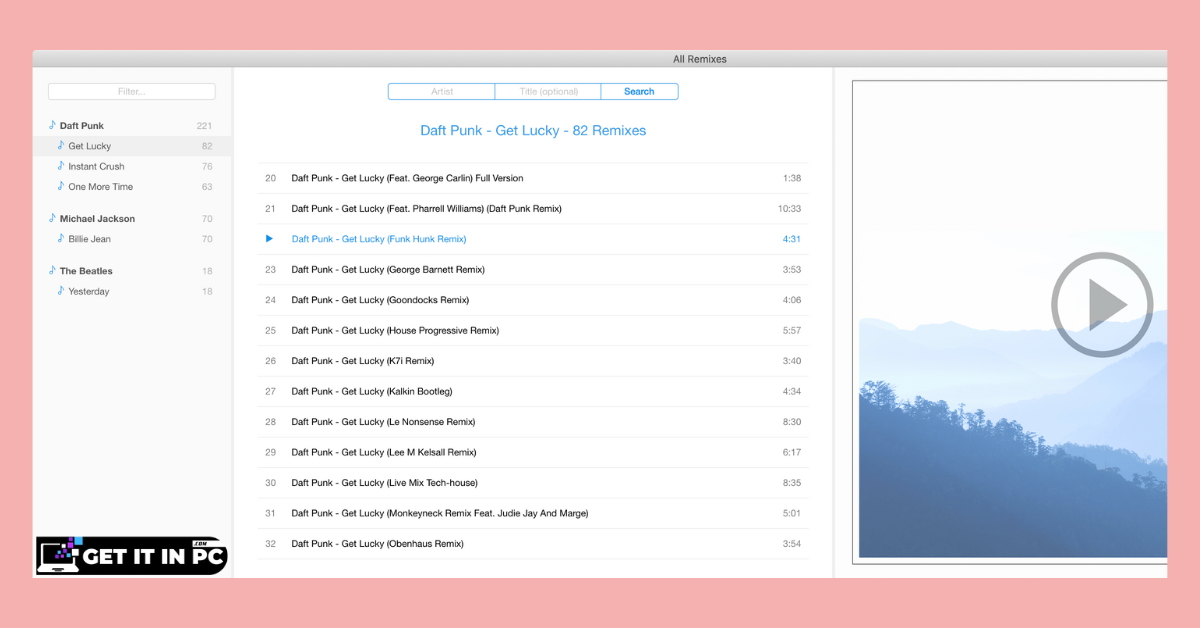This screenshot has height=628, width=1200.
Task: Click the Search button
Action: click(x=639, y=91)
